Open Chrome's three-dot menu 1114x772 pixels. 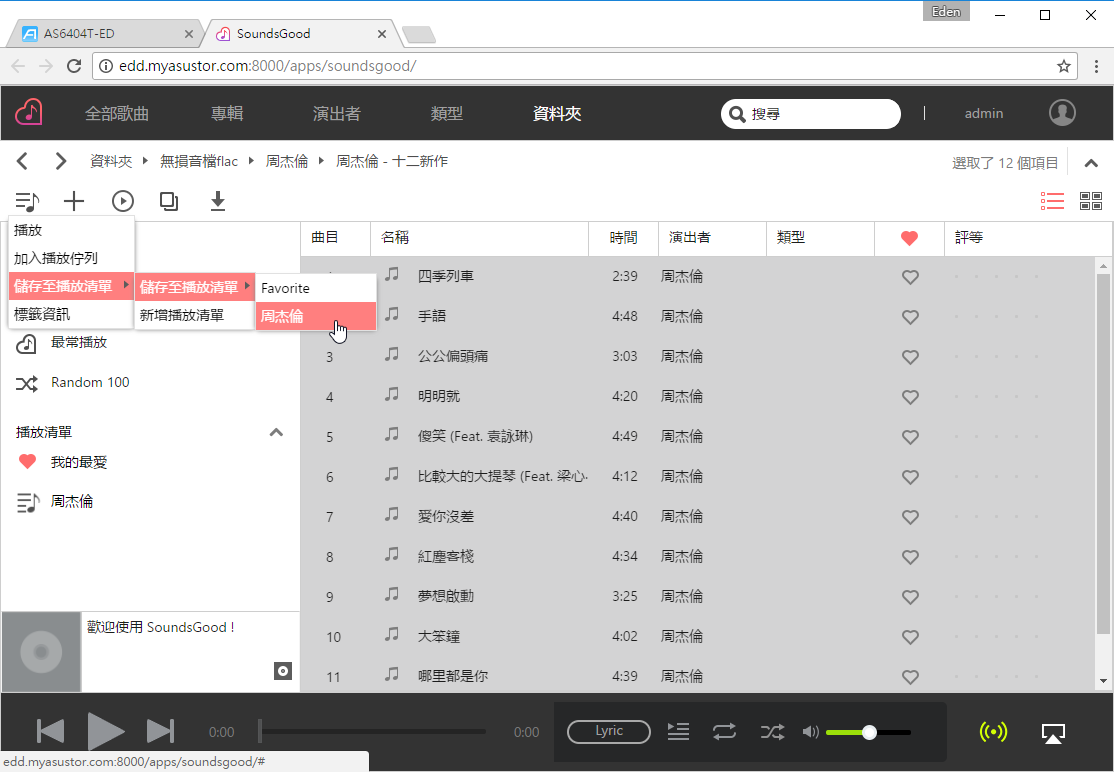pyautogui.click(x=1097, y=66)
